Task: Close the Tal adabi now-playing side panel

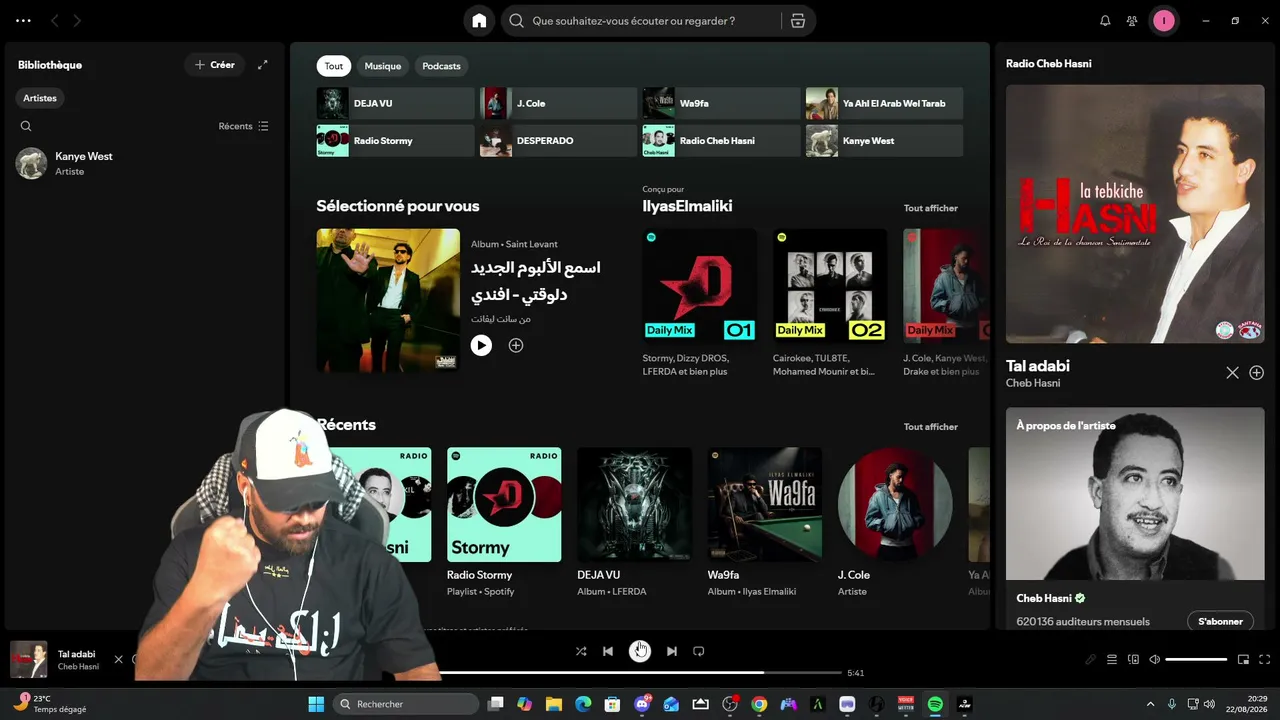Action: click(1232, 373)
